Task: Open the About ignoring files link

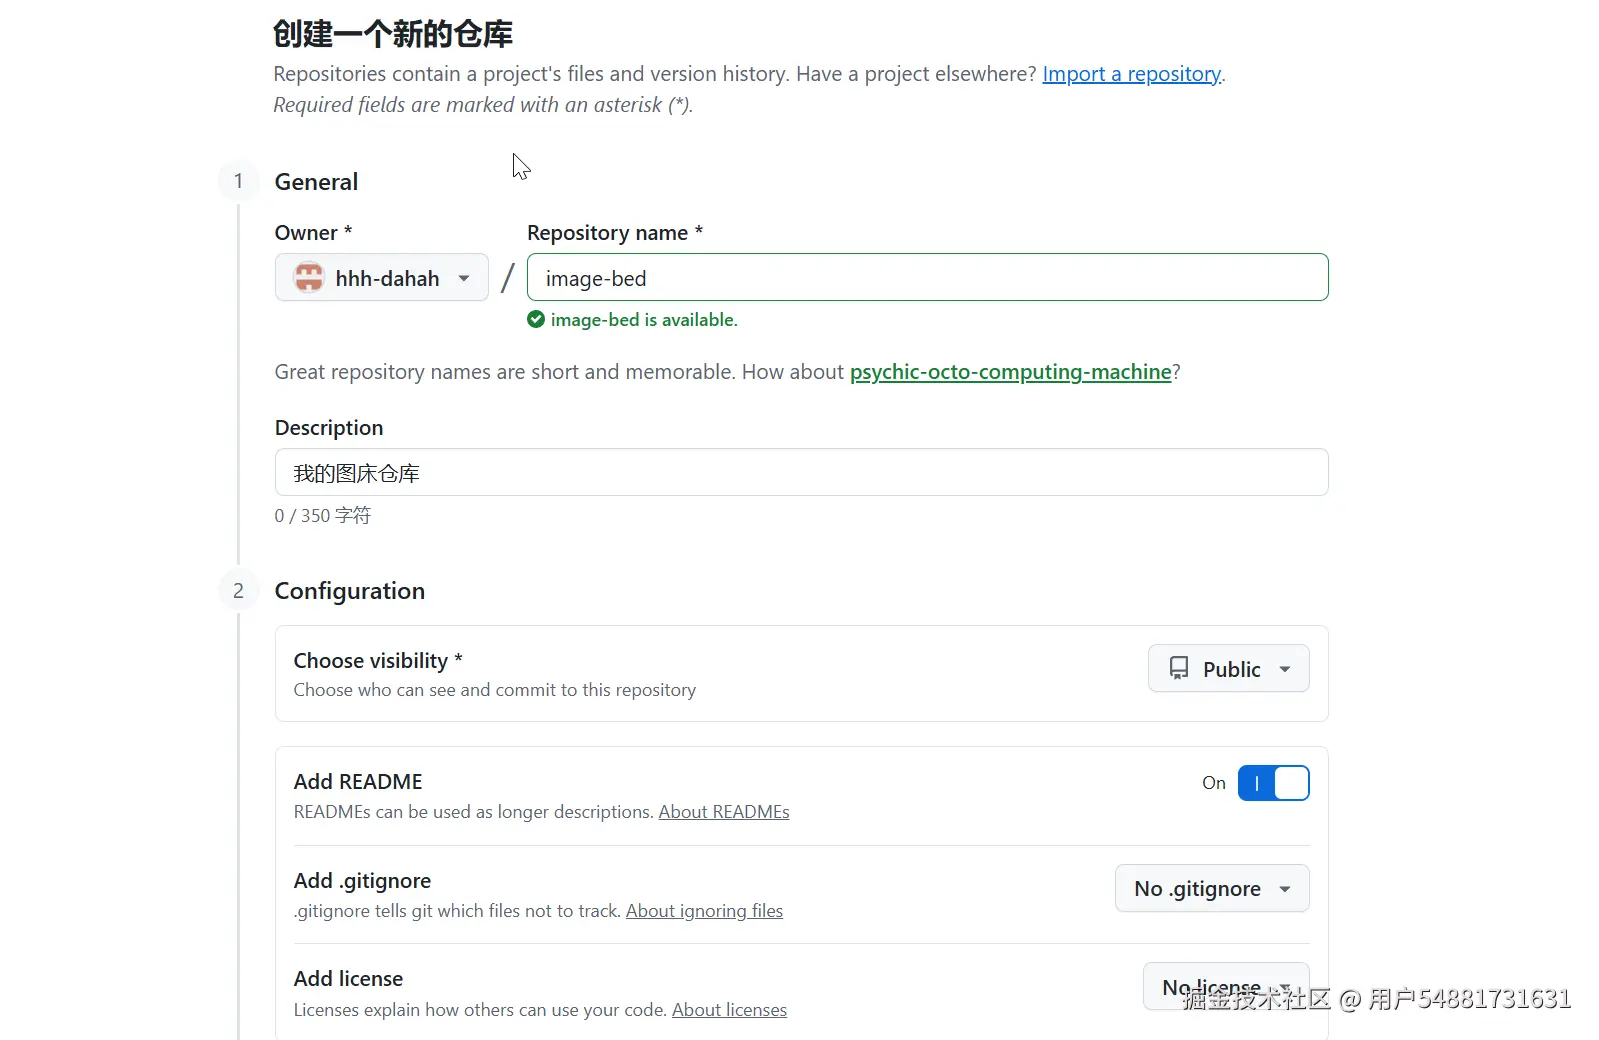Action: click(x=704, y=911)
